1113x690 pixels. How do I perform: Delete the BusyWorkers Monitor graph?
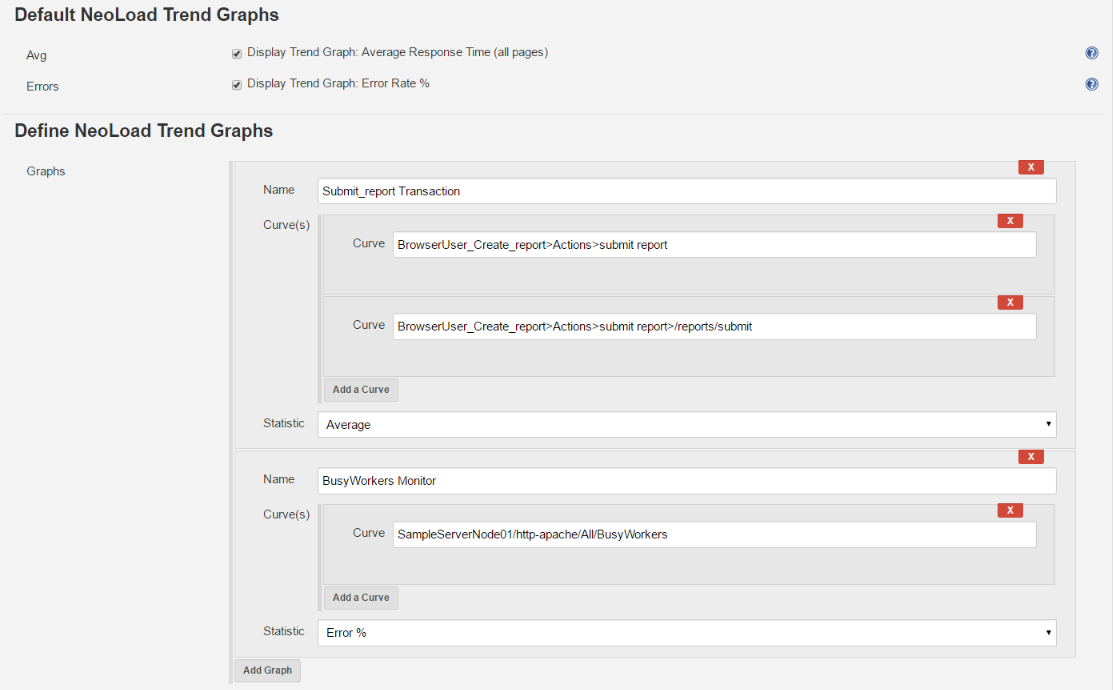1031,456
